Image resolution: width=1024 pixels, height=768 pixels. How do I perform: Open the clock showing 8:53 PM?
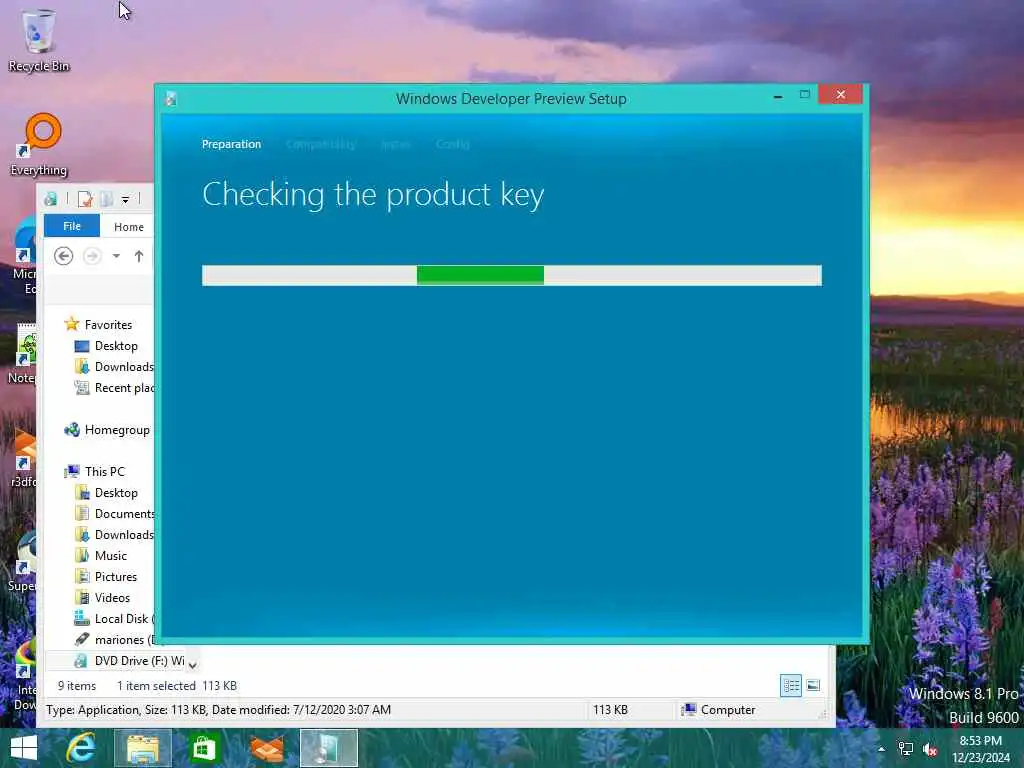coord(980,749)
